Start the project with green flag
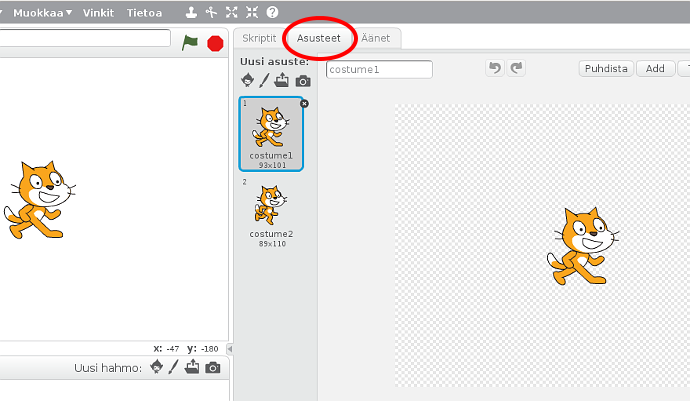Image resolution: width=690 pixels, height=401 pixels. click(x=190, y=43)
